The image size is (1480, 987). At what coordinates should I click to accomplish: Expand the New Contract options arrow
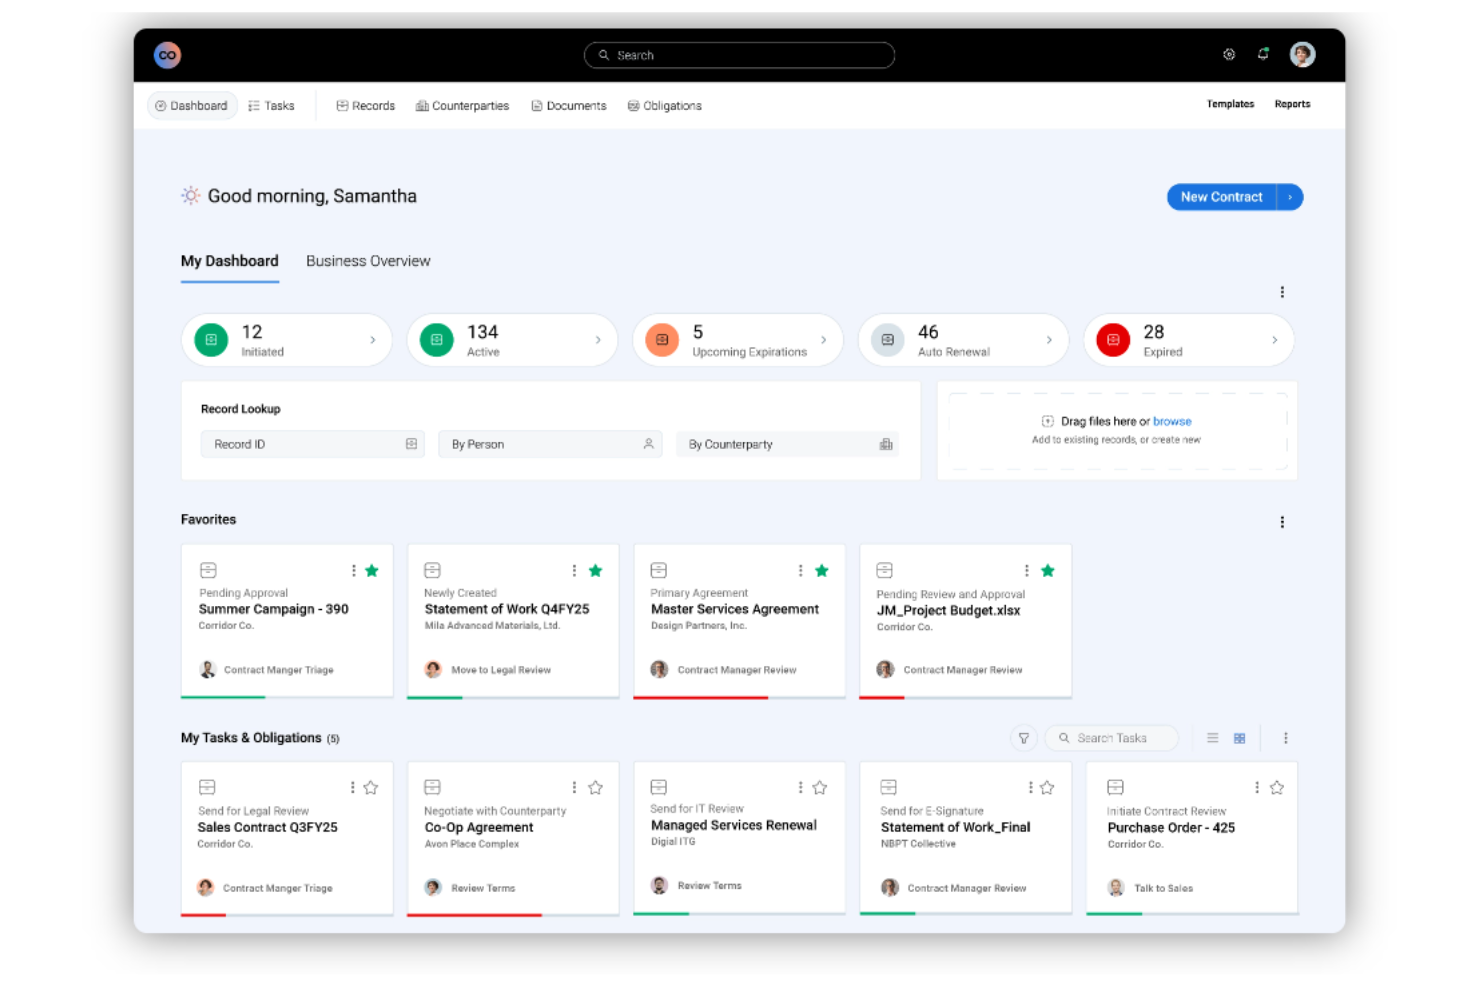(x=1291, y=197)
